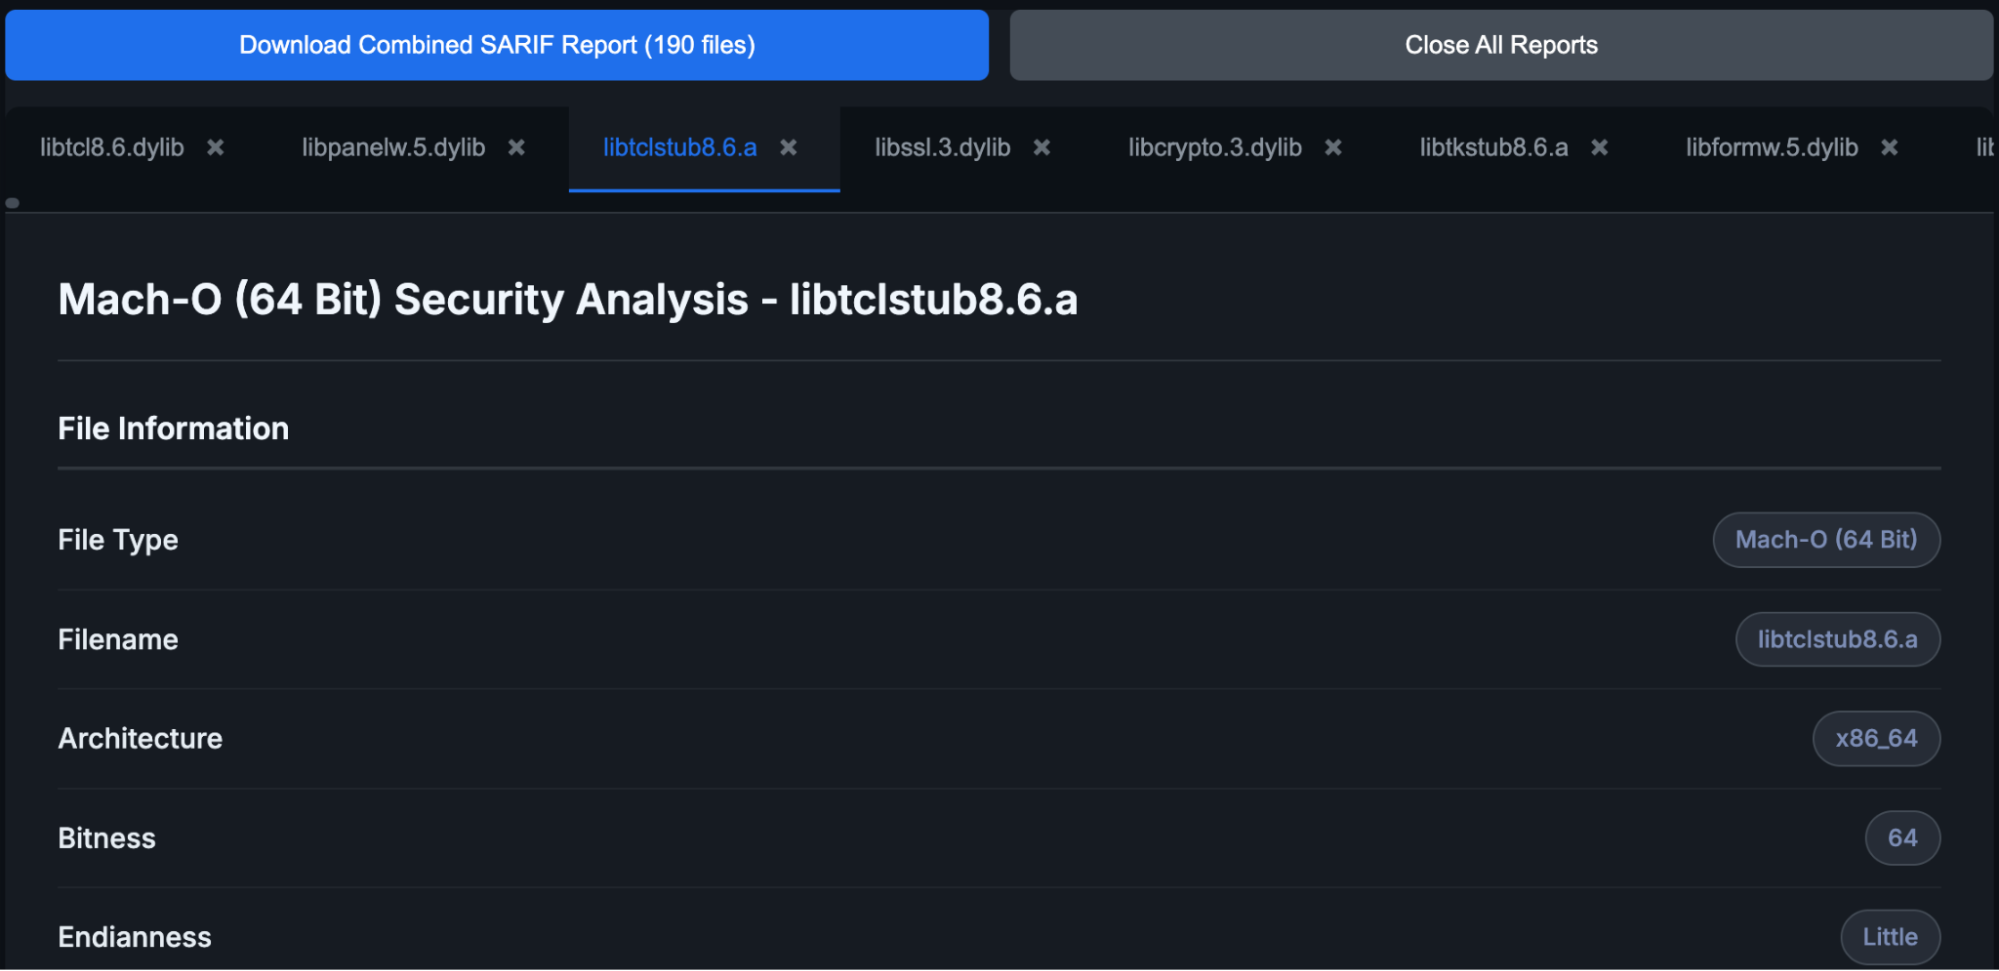The image size is (1999, 971).
Task: Select the libcrypto.3.dylib tab
Action: (1215, 147)
